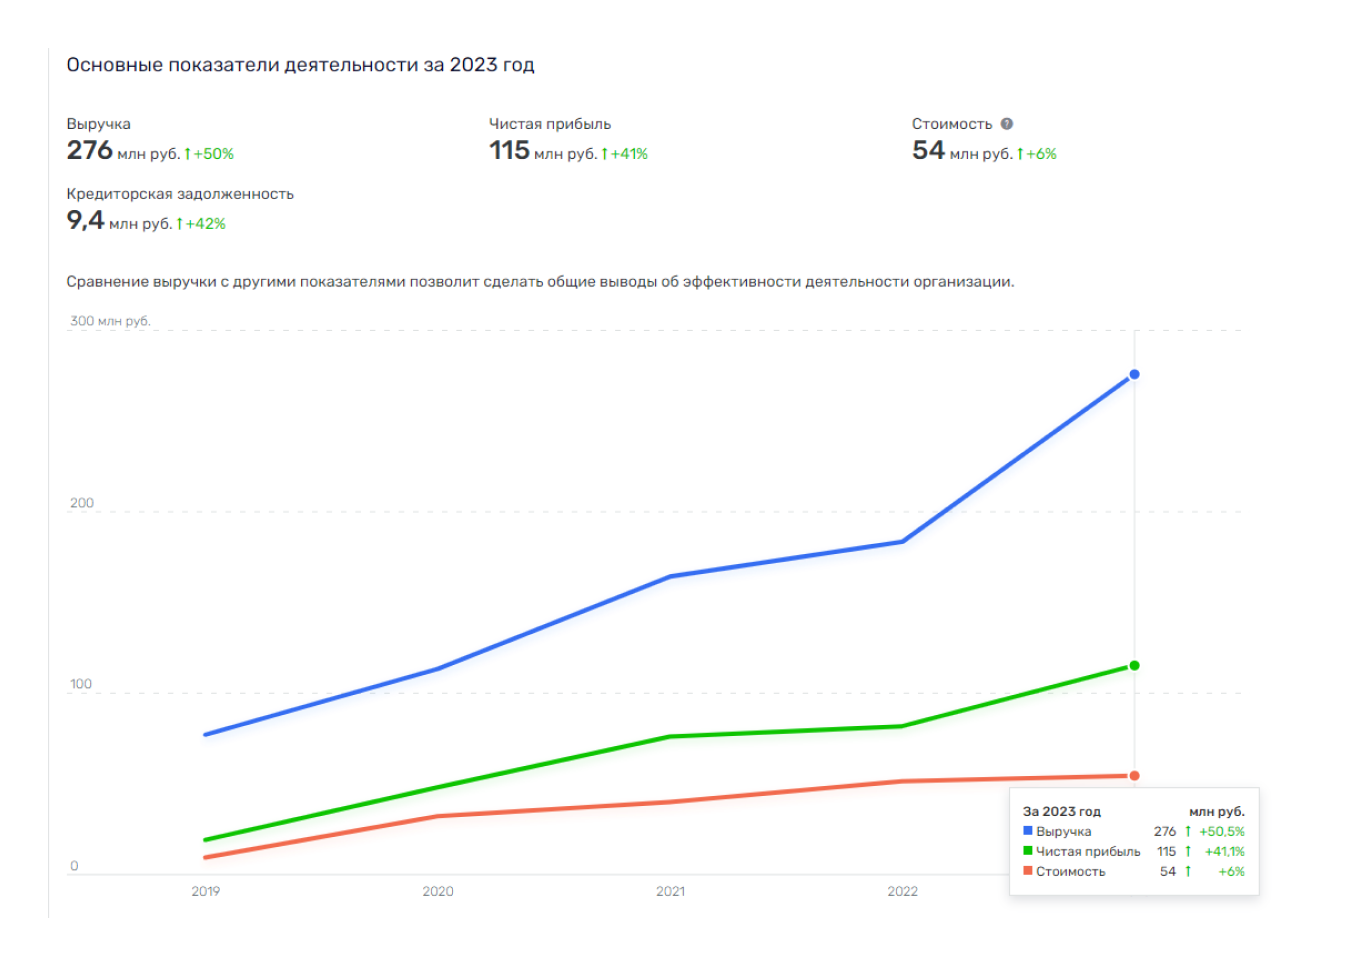The image size is (1360, 966).
Task: Click the 2020 x-axis label
Action: 438,891
